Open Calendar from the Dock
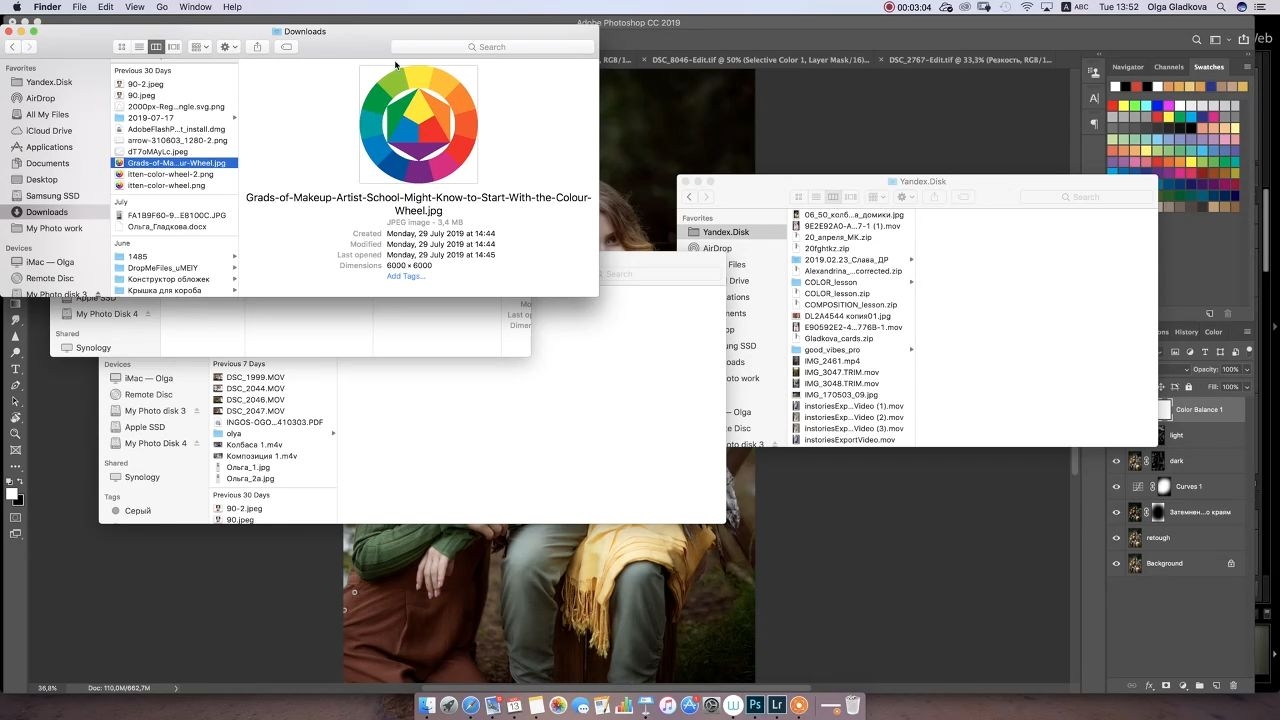1280x720 pixels. [515, 706]
